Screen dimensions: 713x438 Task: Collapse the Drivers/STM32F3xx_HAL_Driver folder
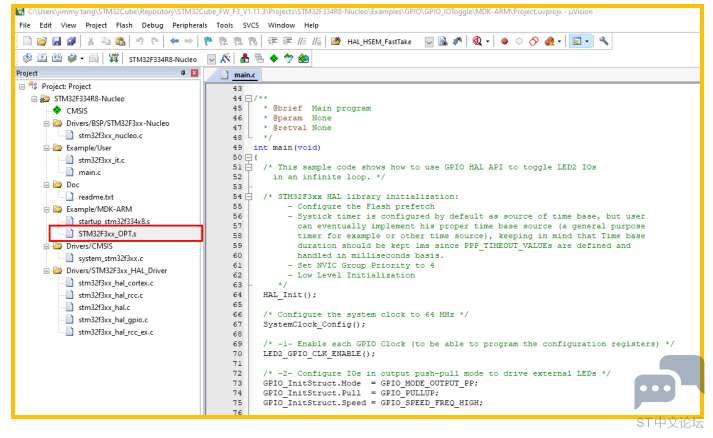[46, 271]
